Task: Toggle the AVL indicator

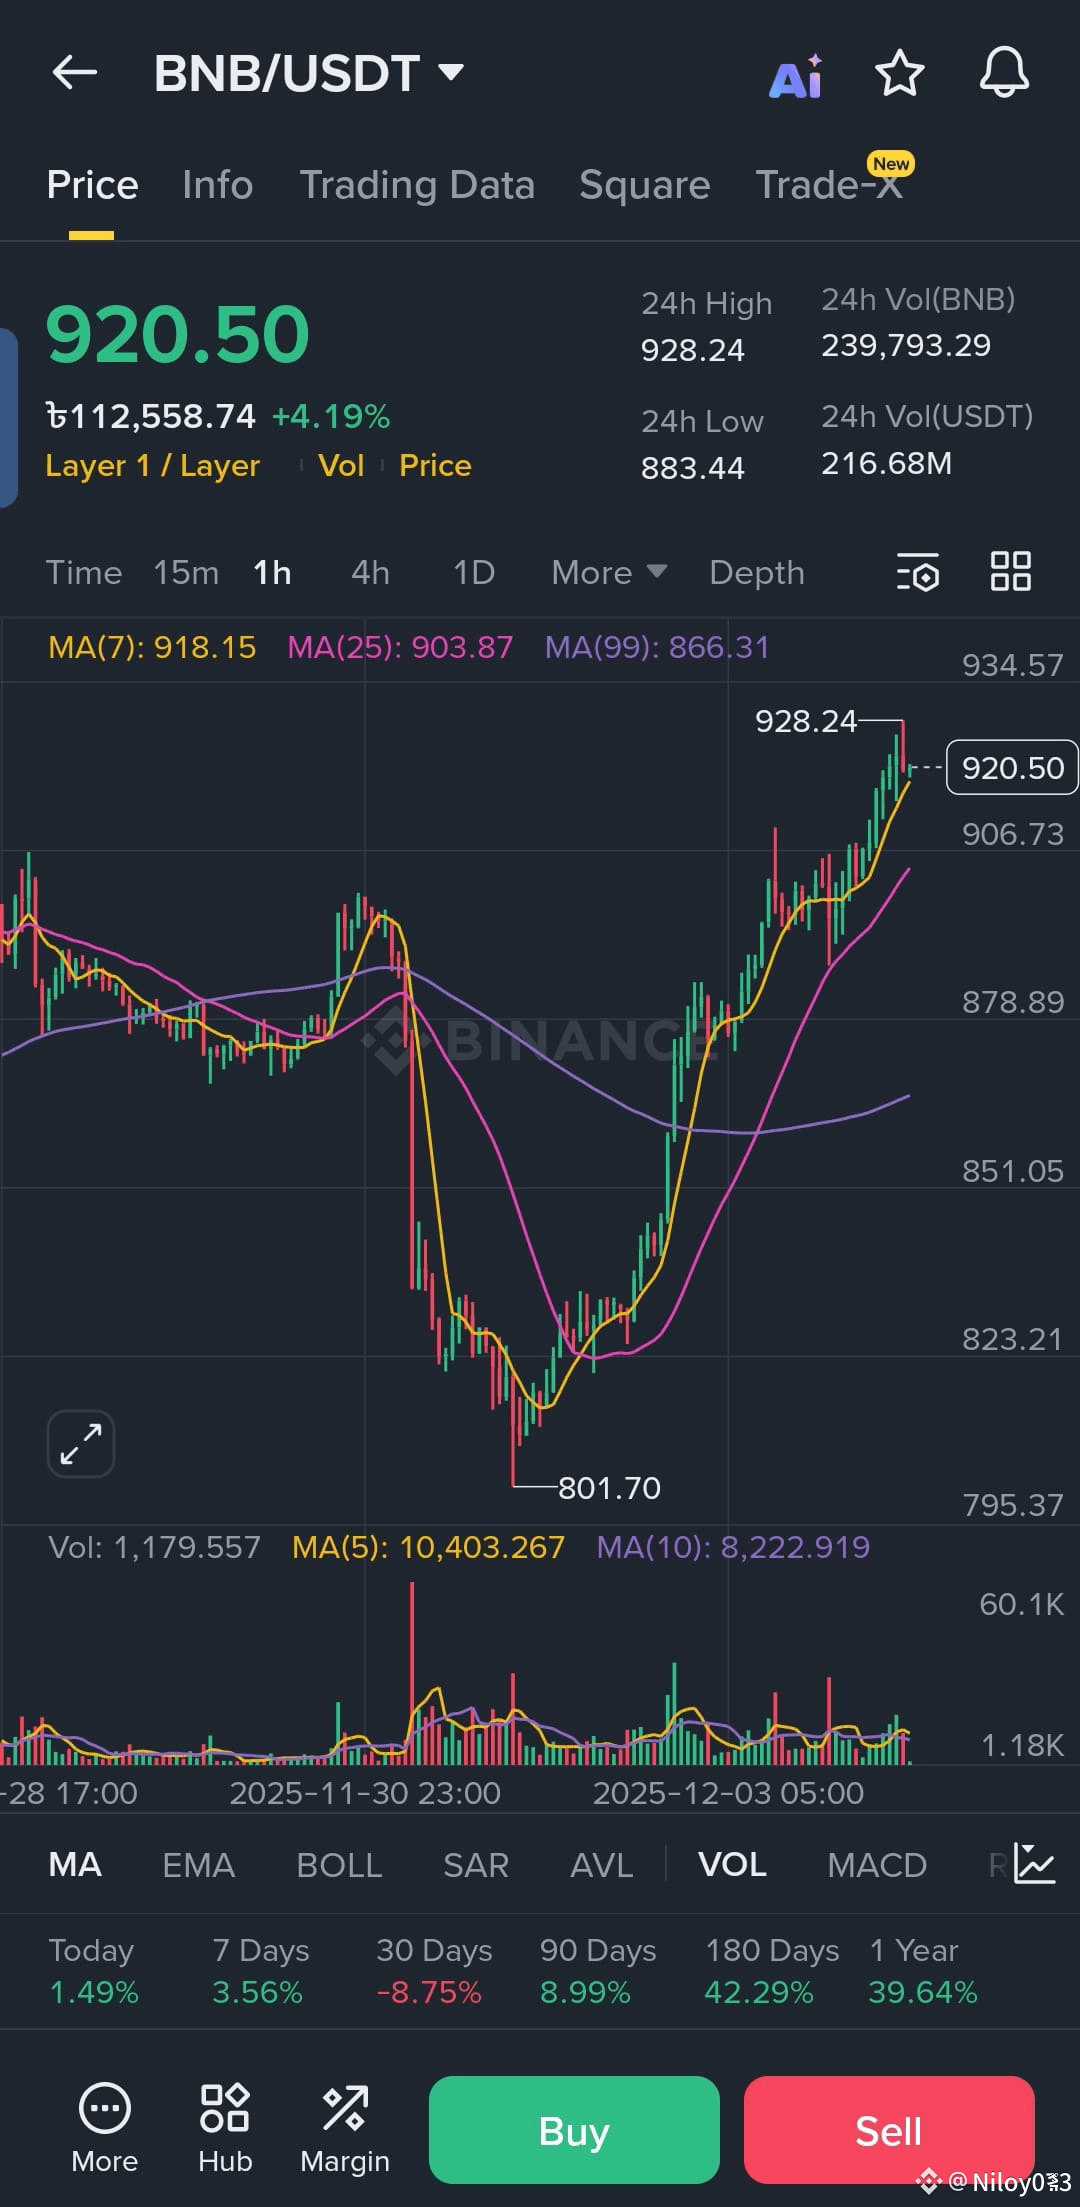Action: click(602, 1865)
